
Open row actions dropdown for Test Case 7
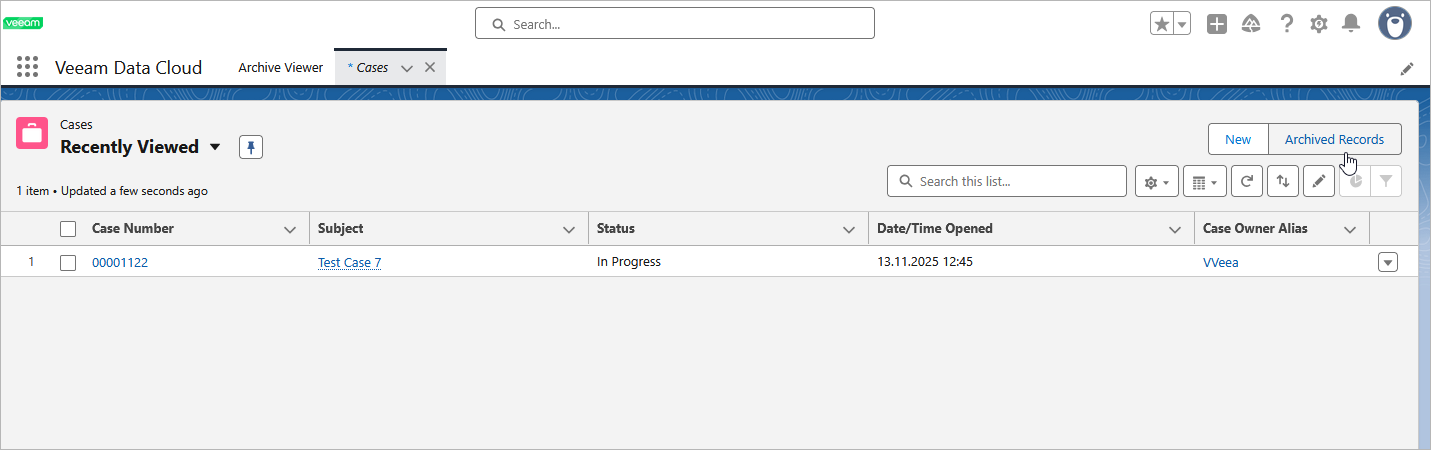[1387, 263]
